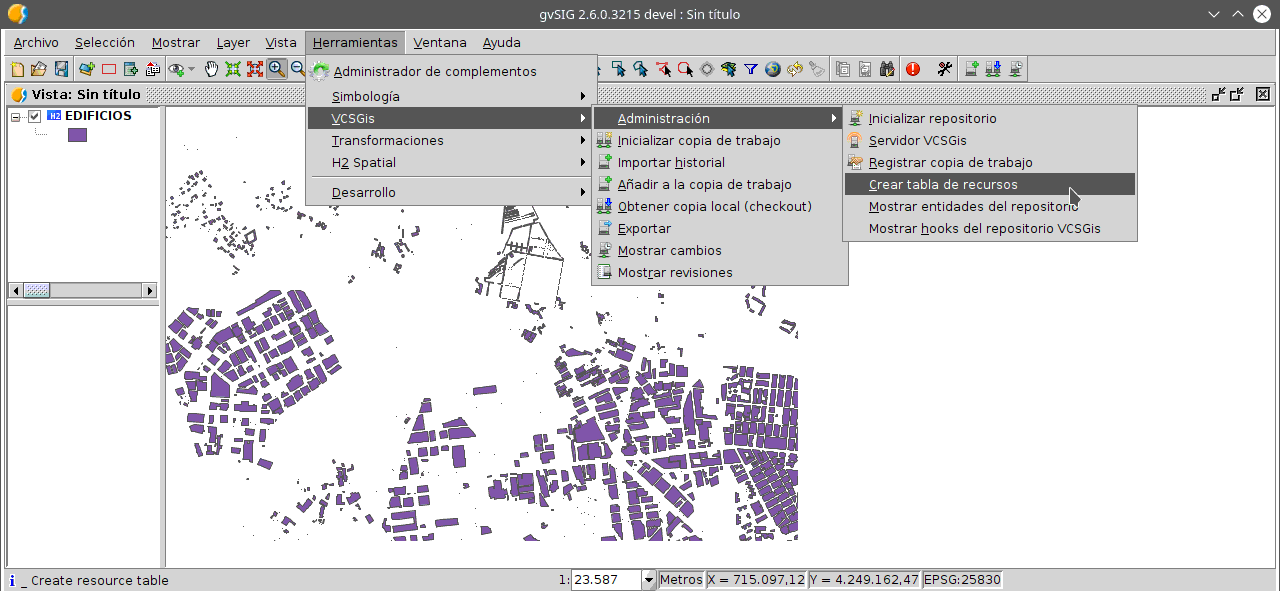Open the eye icon dropdown arrow
The image size is (1280, 591).
(191, 69)
